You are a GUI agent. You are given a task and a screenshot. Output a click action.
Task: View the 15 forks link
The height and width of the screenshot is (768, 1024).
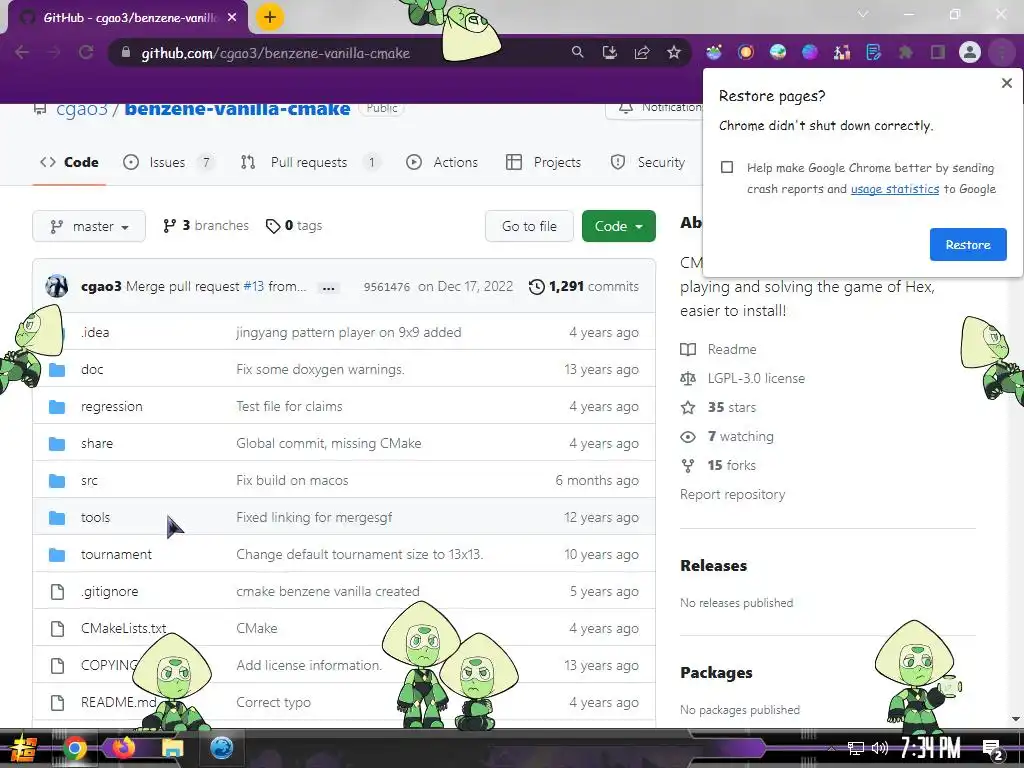point(718,466)
